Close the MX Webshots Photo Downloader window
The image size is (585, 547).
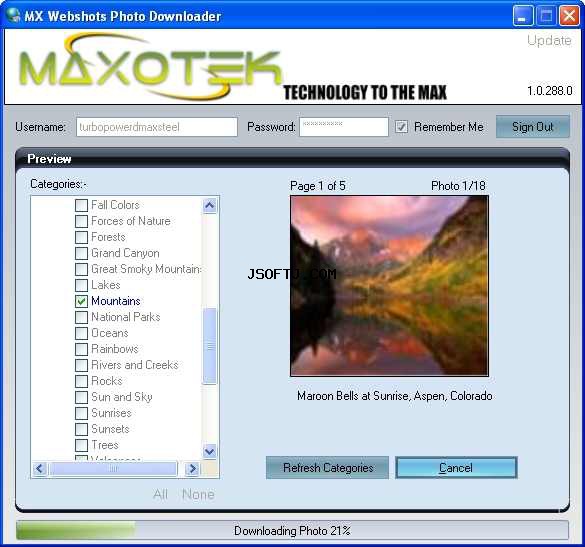[569, 16]
